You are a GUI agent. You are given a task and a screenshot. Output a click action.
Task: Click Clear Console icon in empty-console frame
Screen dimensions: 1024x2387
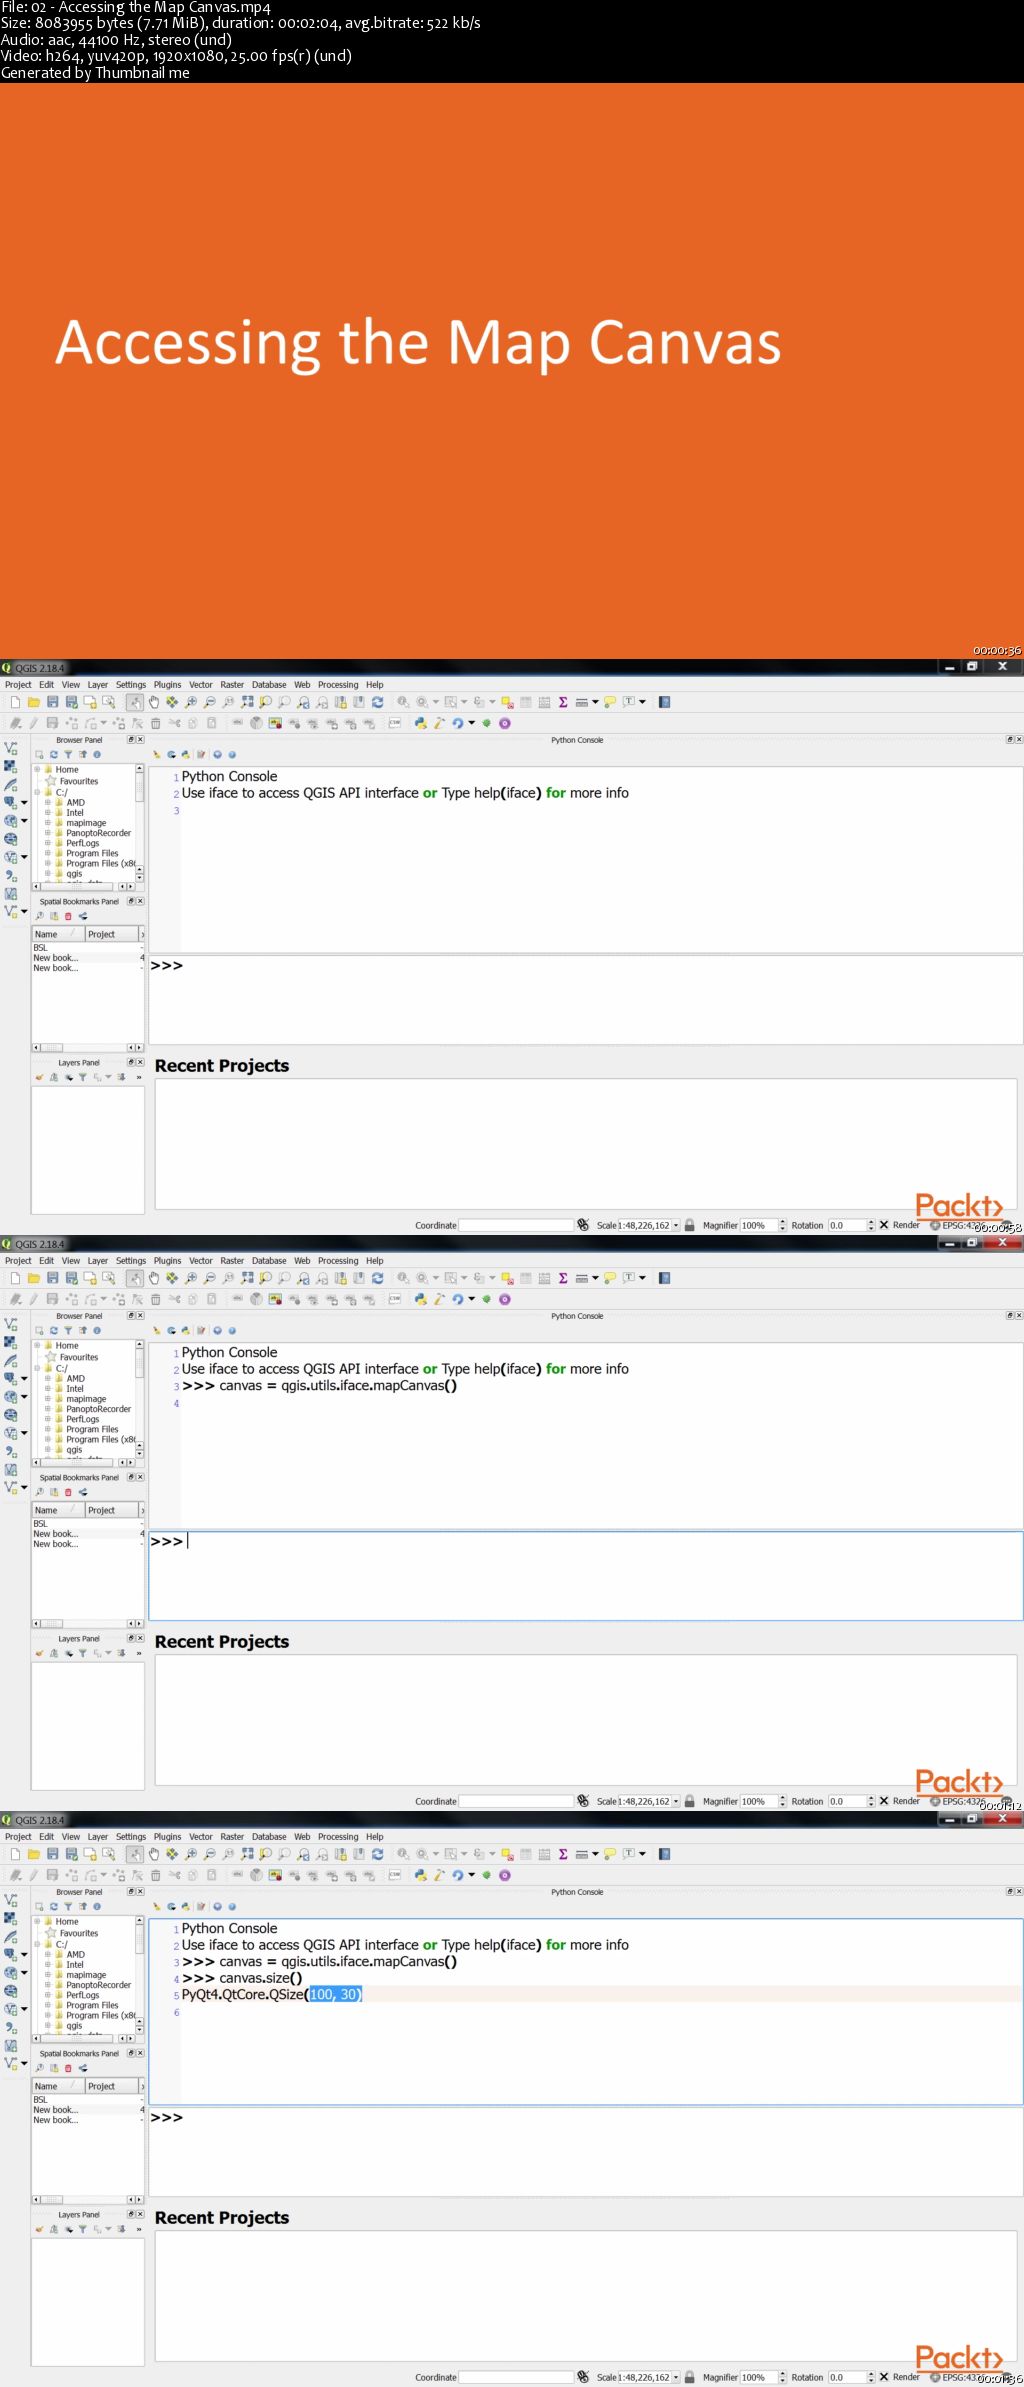click(x=156, y=755)
